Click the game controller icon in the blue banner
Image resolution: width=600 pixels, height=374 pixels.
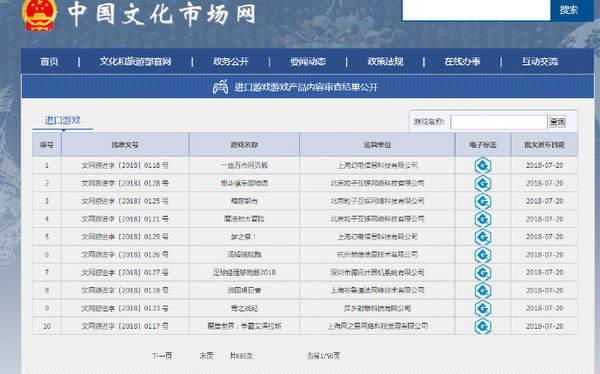pyautogui.click(x=220, y=87)
